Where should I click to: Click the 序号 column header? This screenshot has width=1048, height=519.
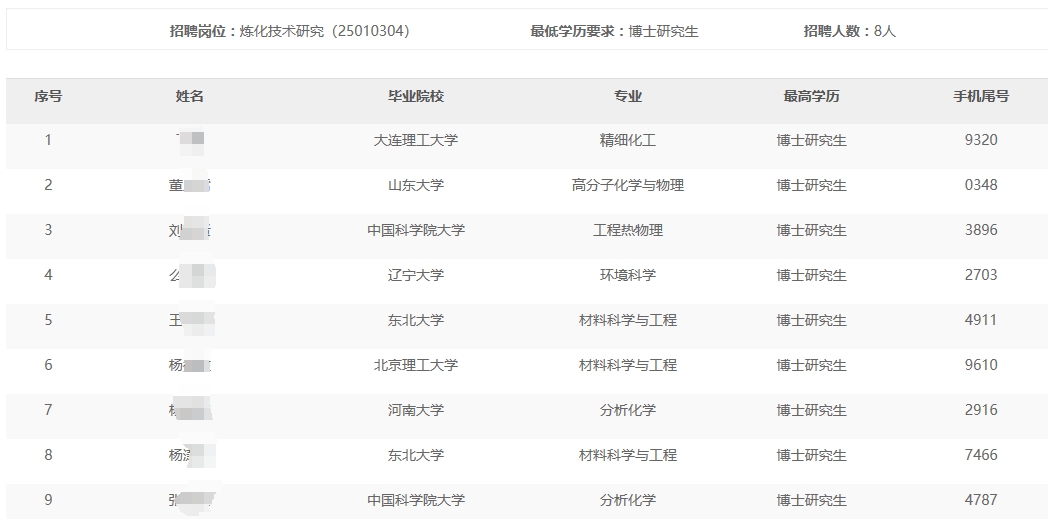click(48, 96)
